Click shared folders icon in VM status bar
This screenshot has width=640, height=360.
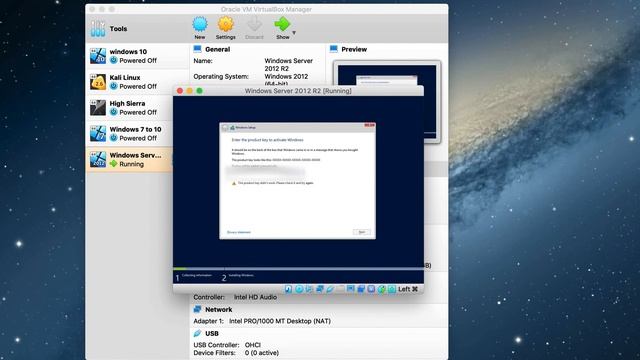click(340, 289)
